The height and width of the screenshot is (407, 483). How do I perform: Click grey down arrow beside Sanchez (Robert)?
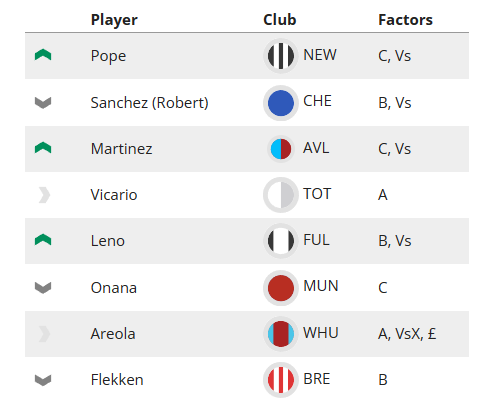click(x=43, y=102)
